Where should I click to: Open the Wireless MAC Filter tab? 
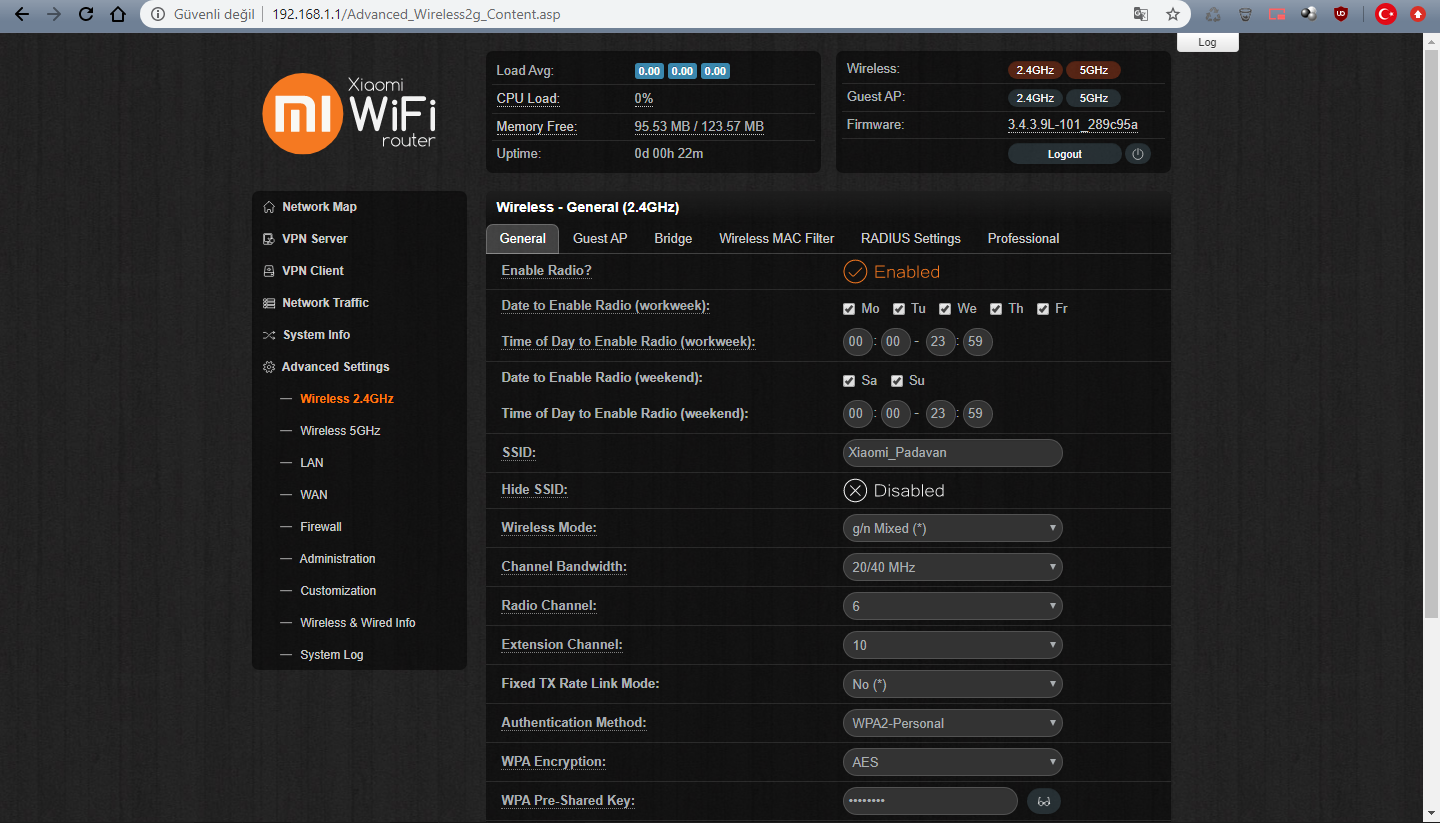(x=777, y=238)
